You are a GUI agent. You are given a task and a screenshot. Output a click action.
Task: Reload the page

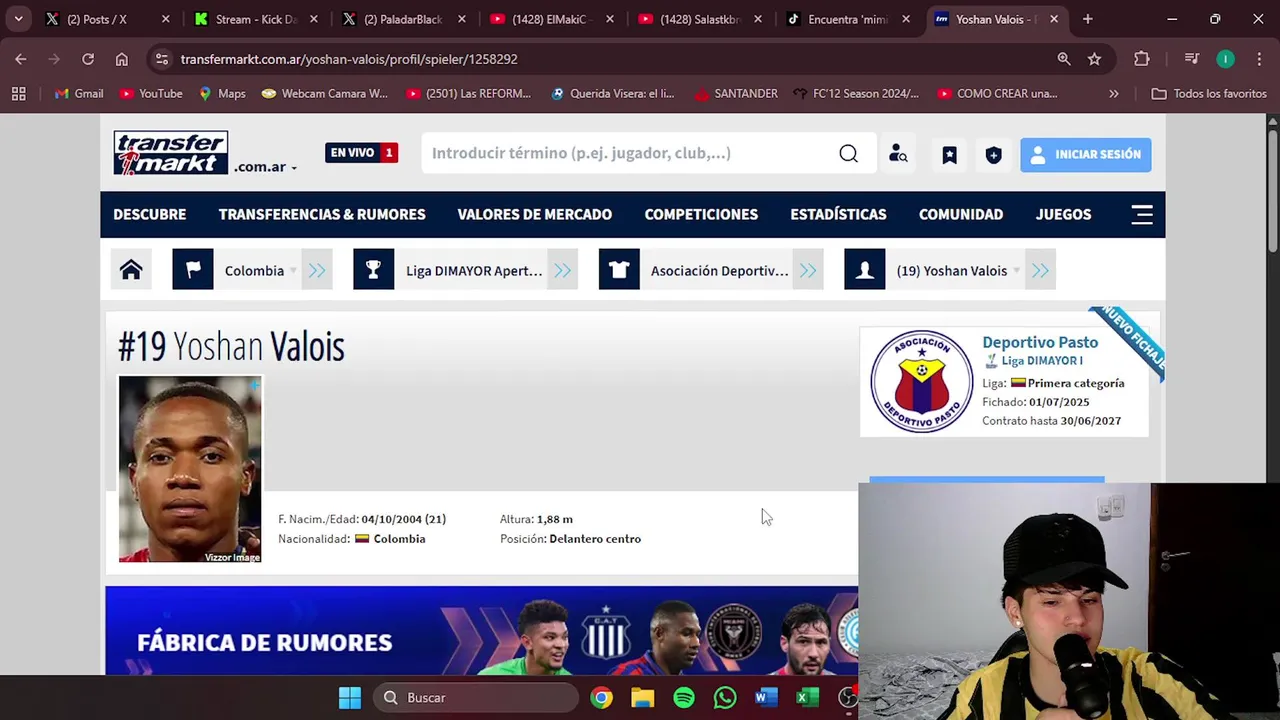88,59
